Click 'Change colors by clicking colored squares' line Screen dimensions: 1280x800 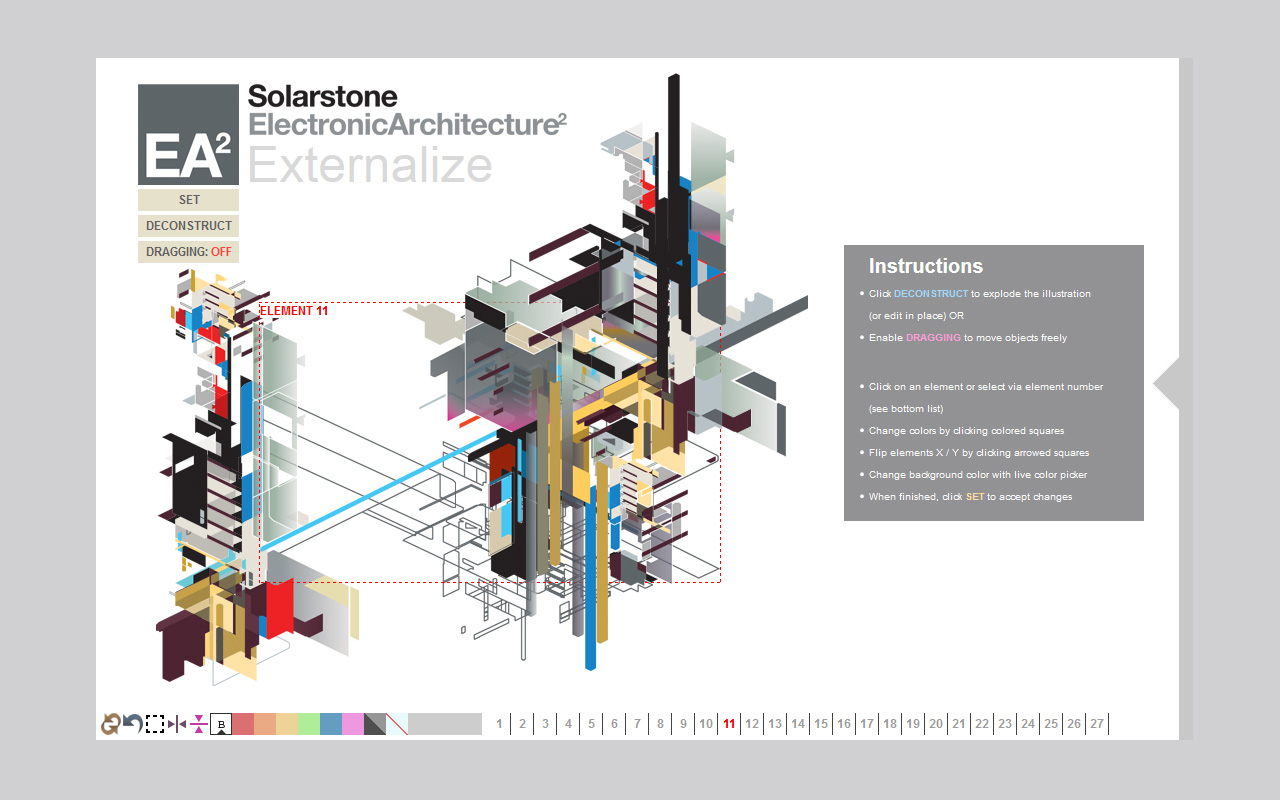966,431
